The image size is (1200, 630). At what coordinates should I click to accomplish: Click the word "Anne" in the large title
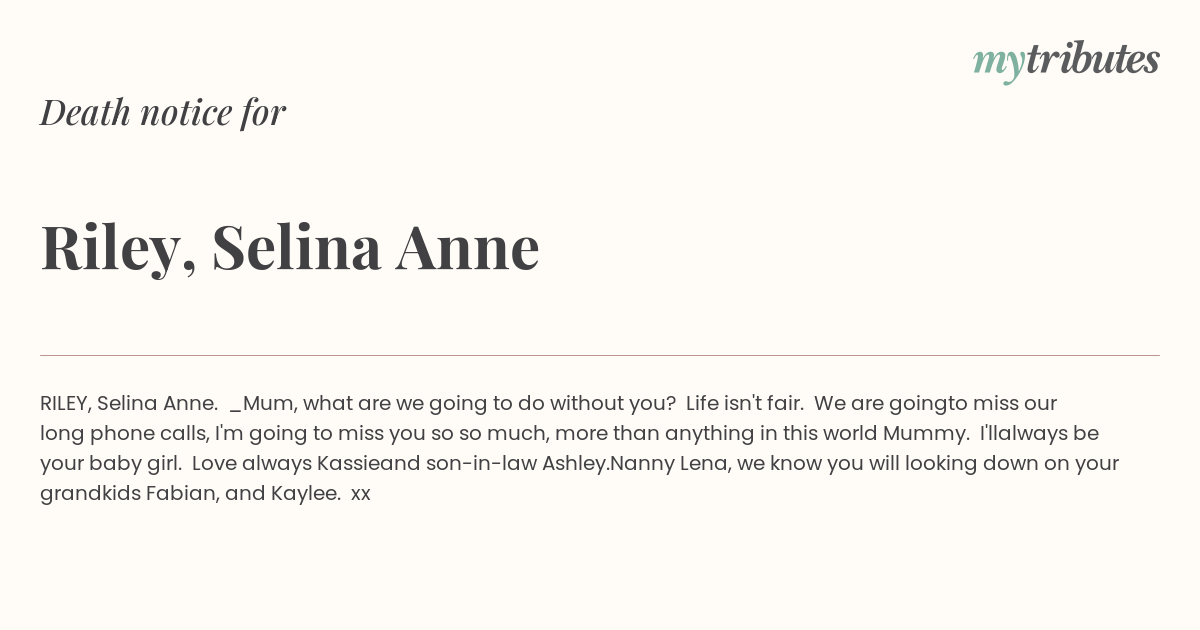tap(468, 247)
